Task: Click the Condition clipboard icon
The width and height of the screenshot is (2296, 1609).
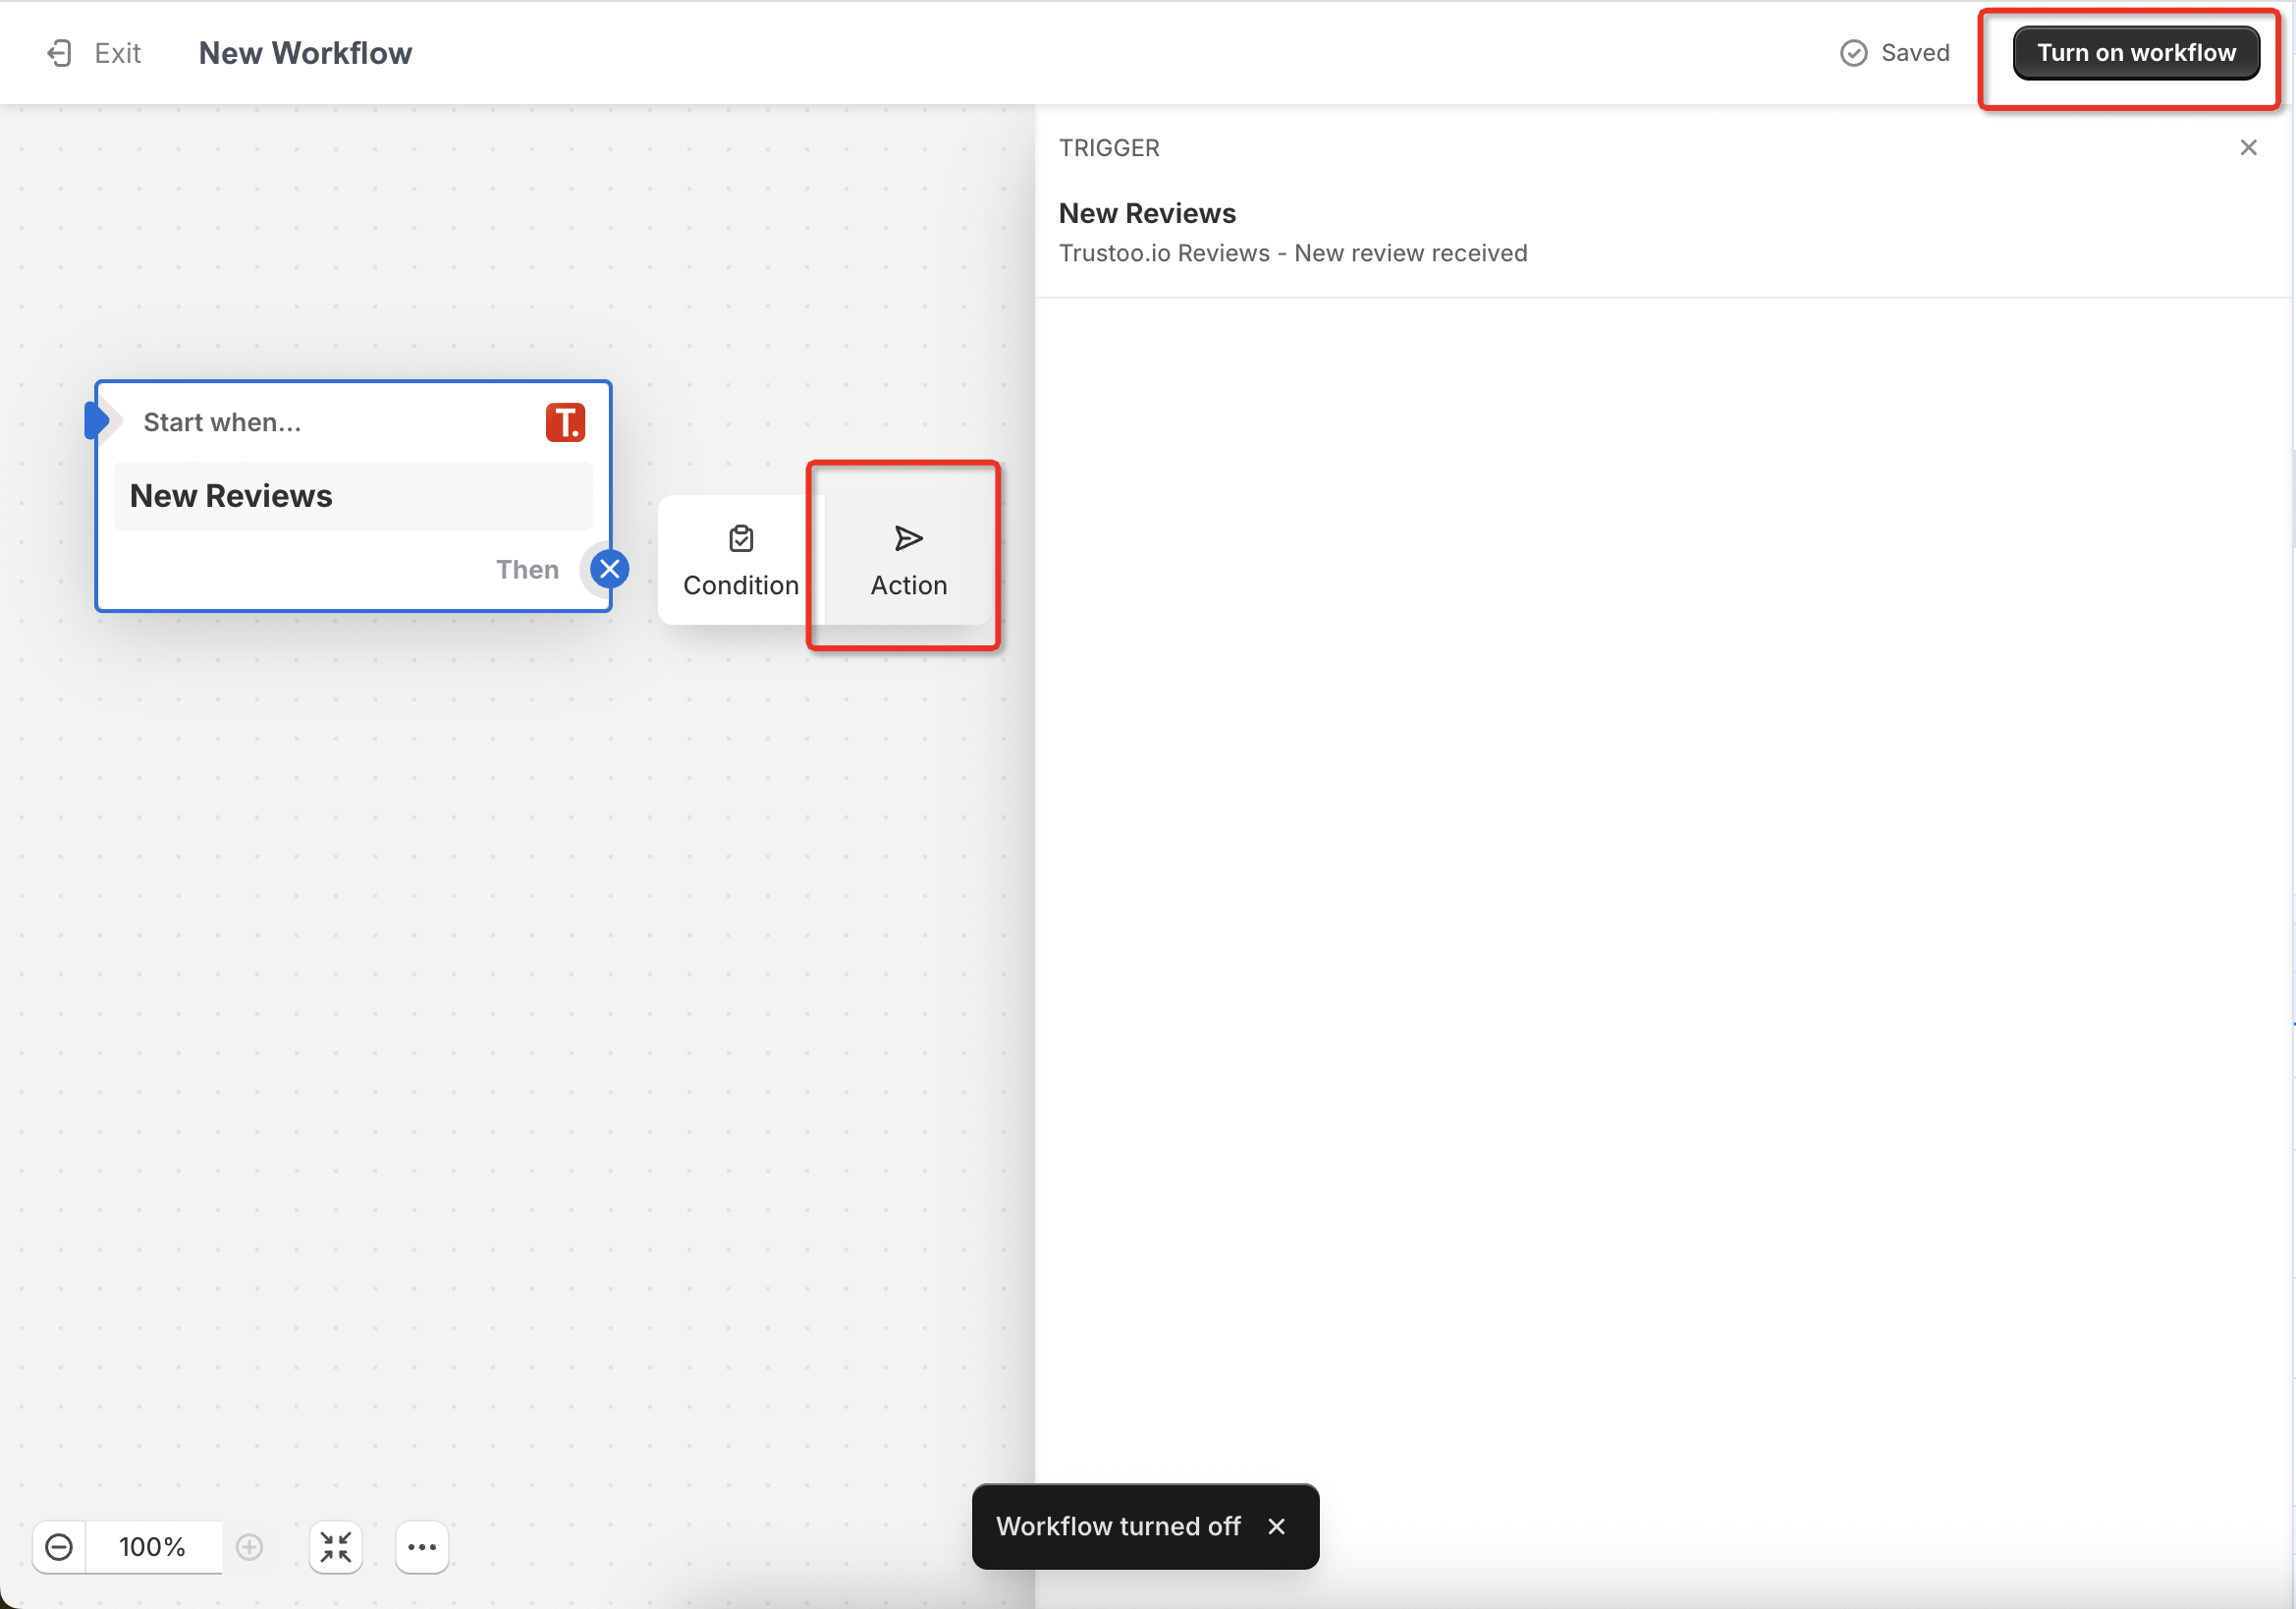Action: (x=741, y=539)
